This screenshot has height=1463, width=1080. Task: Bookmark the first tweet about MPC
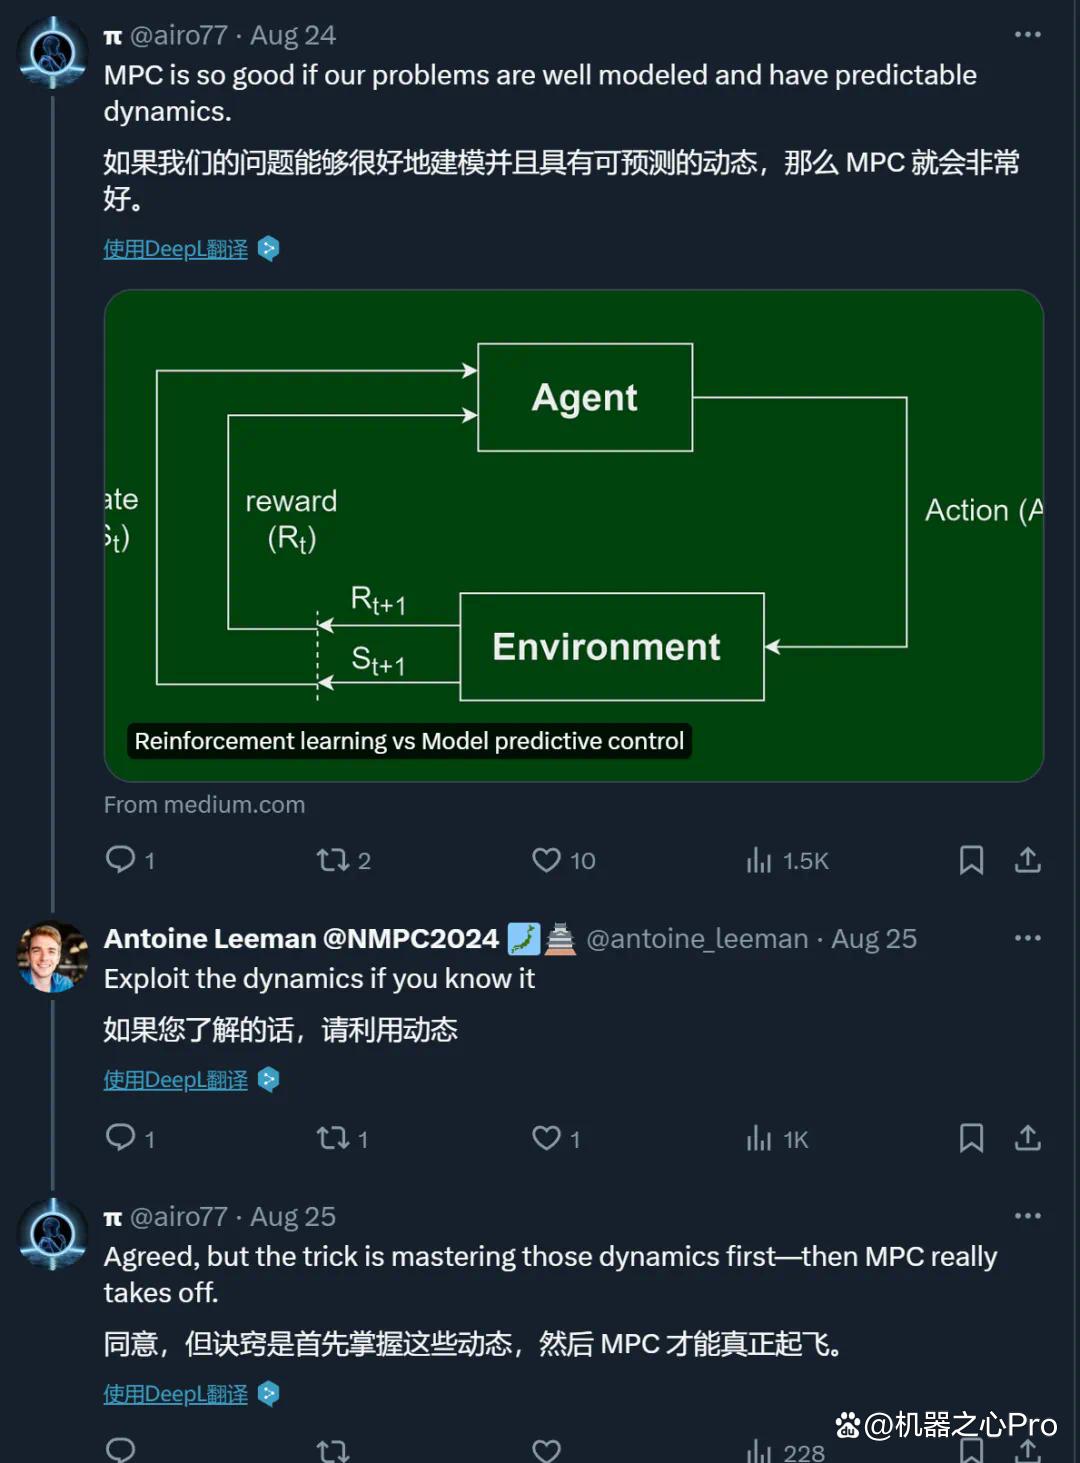(971, 860)
